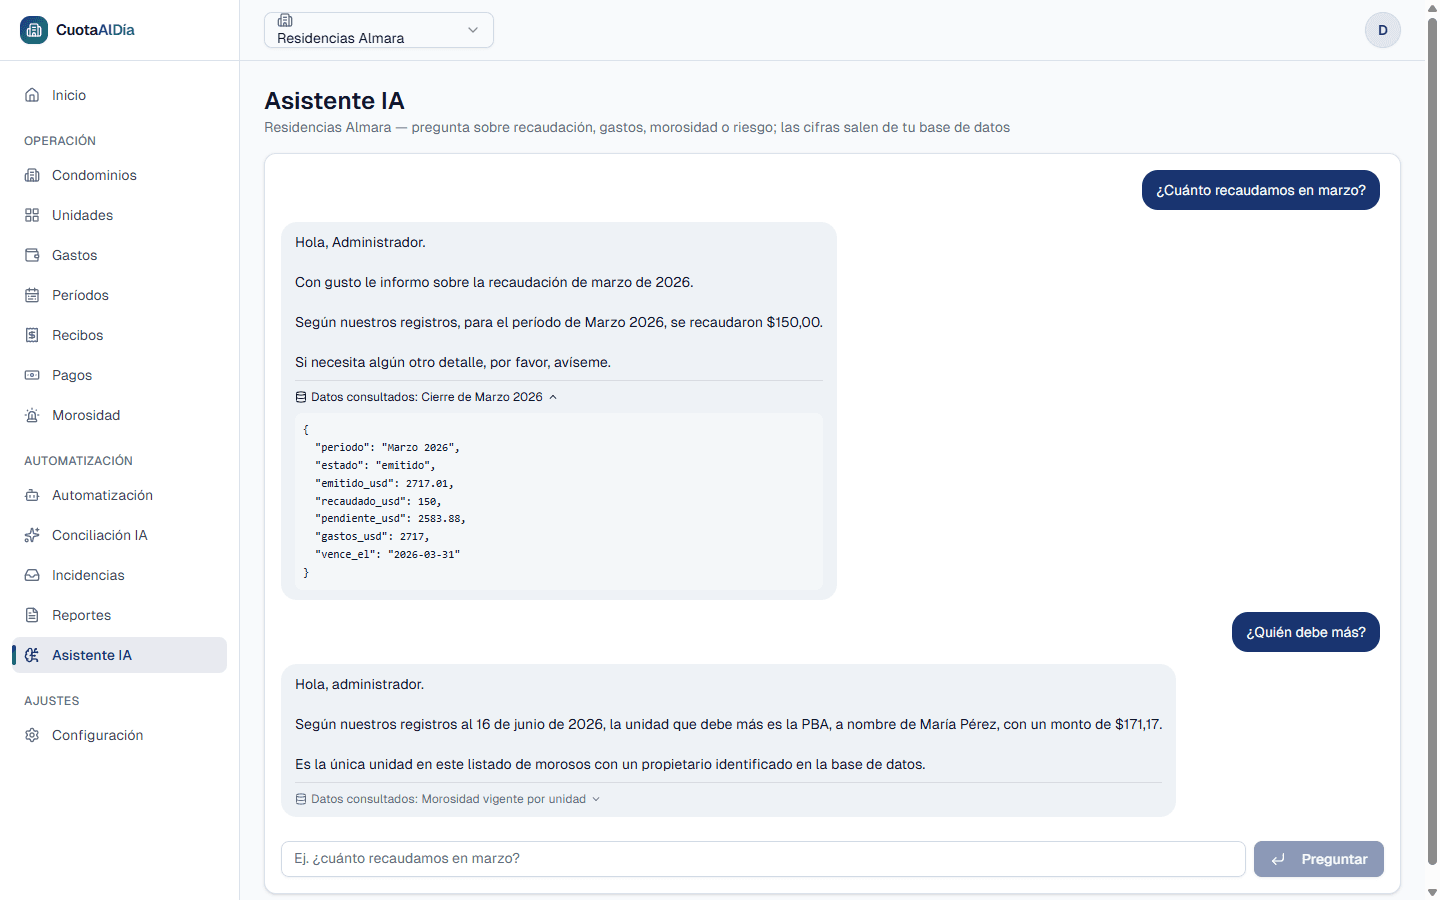Click the Configuración gear icon

pyautogui.click(x=32, y=735)
